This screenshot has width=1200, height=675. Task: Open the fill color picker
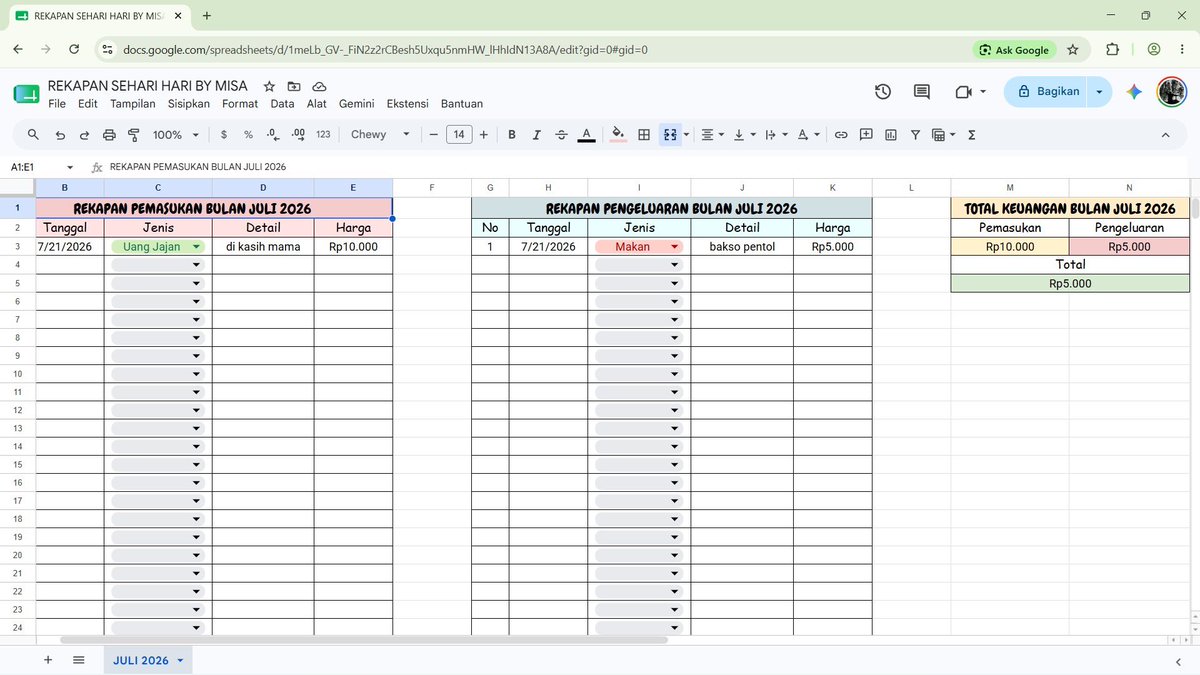pyautogui.click(x=618, y=134)
